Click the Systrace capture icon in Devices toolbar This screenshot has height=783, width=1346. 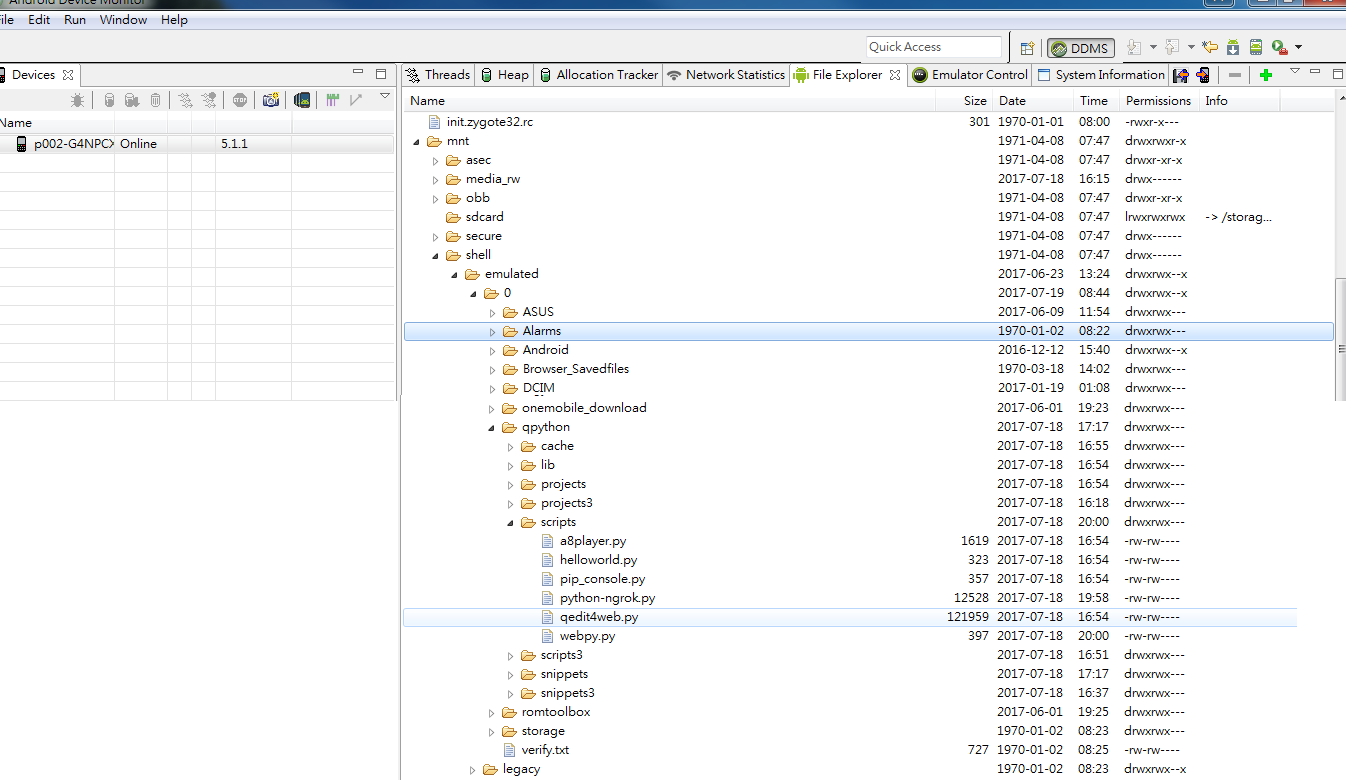point(333,100)
